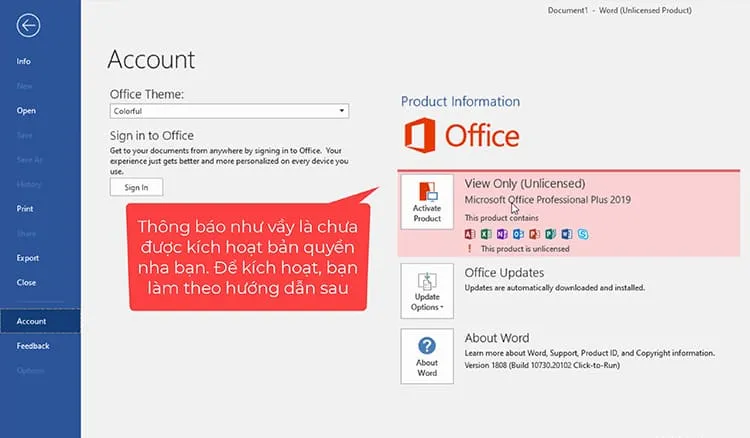Viewport: 750px width, 438px height.
Task: Choose Close in the sidebar
Action: click(26, 282)
